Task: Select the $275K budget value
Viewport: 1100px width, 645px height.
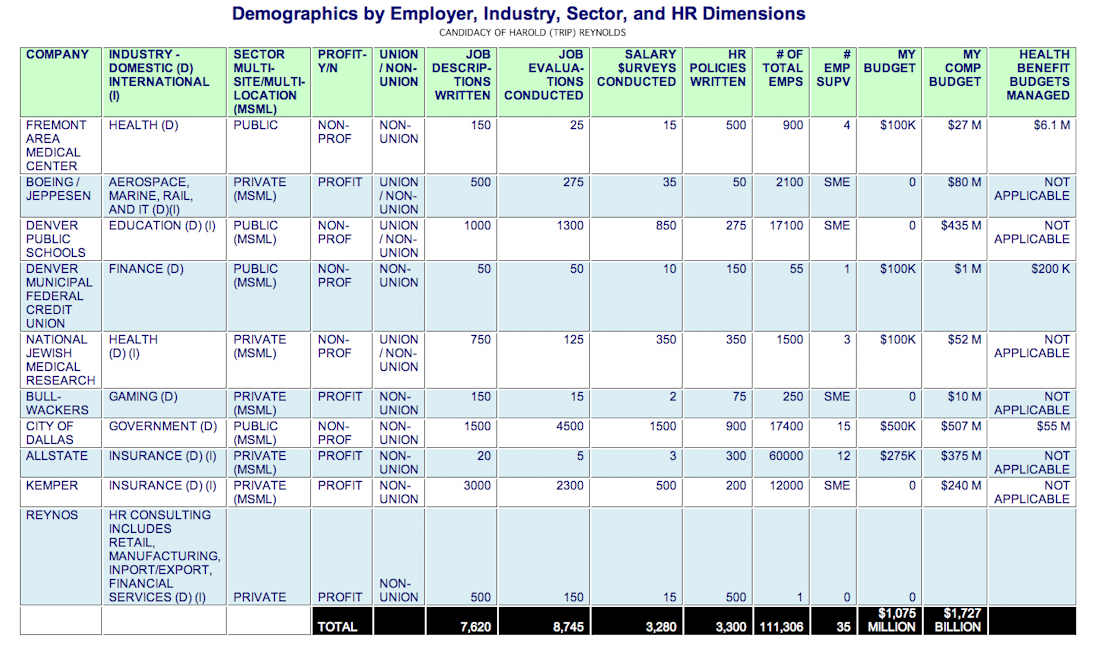Action: pos(898,456)
